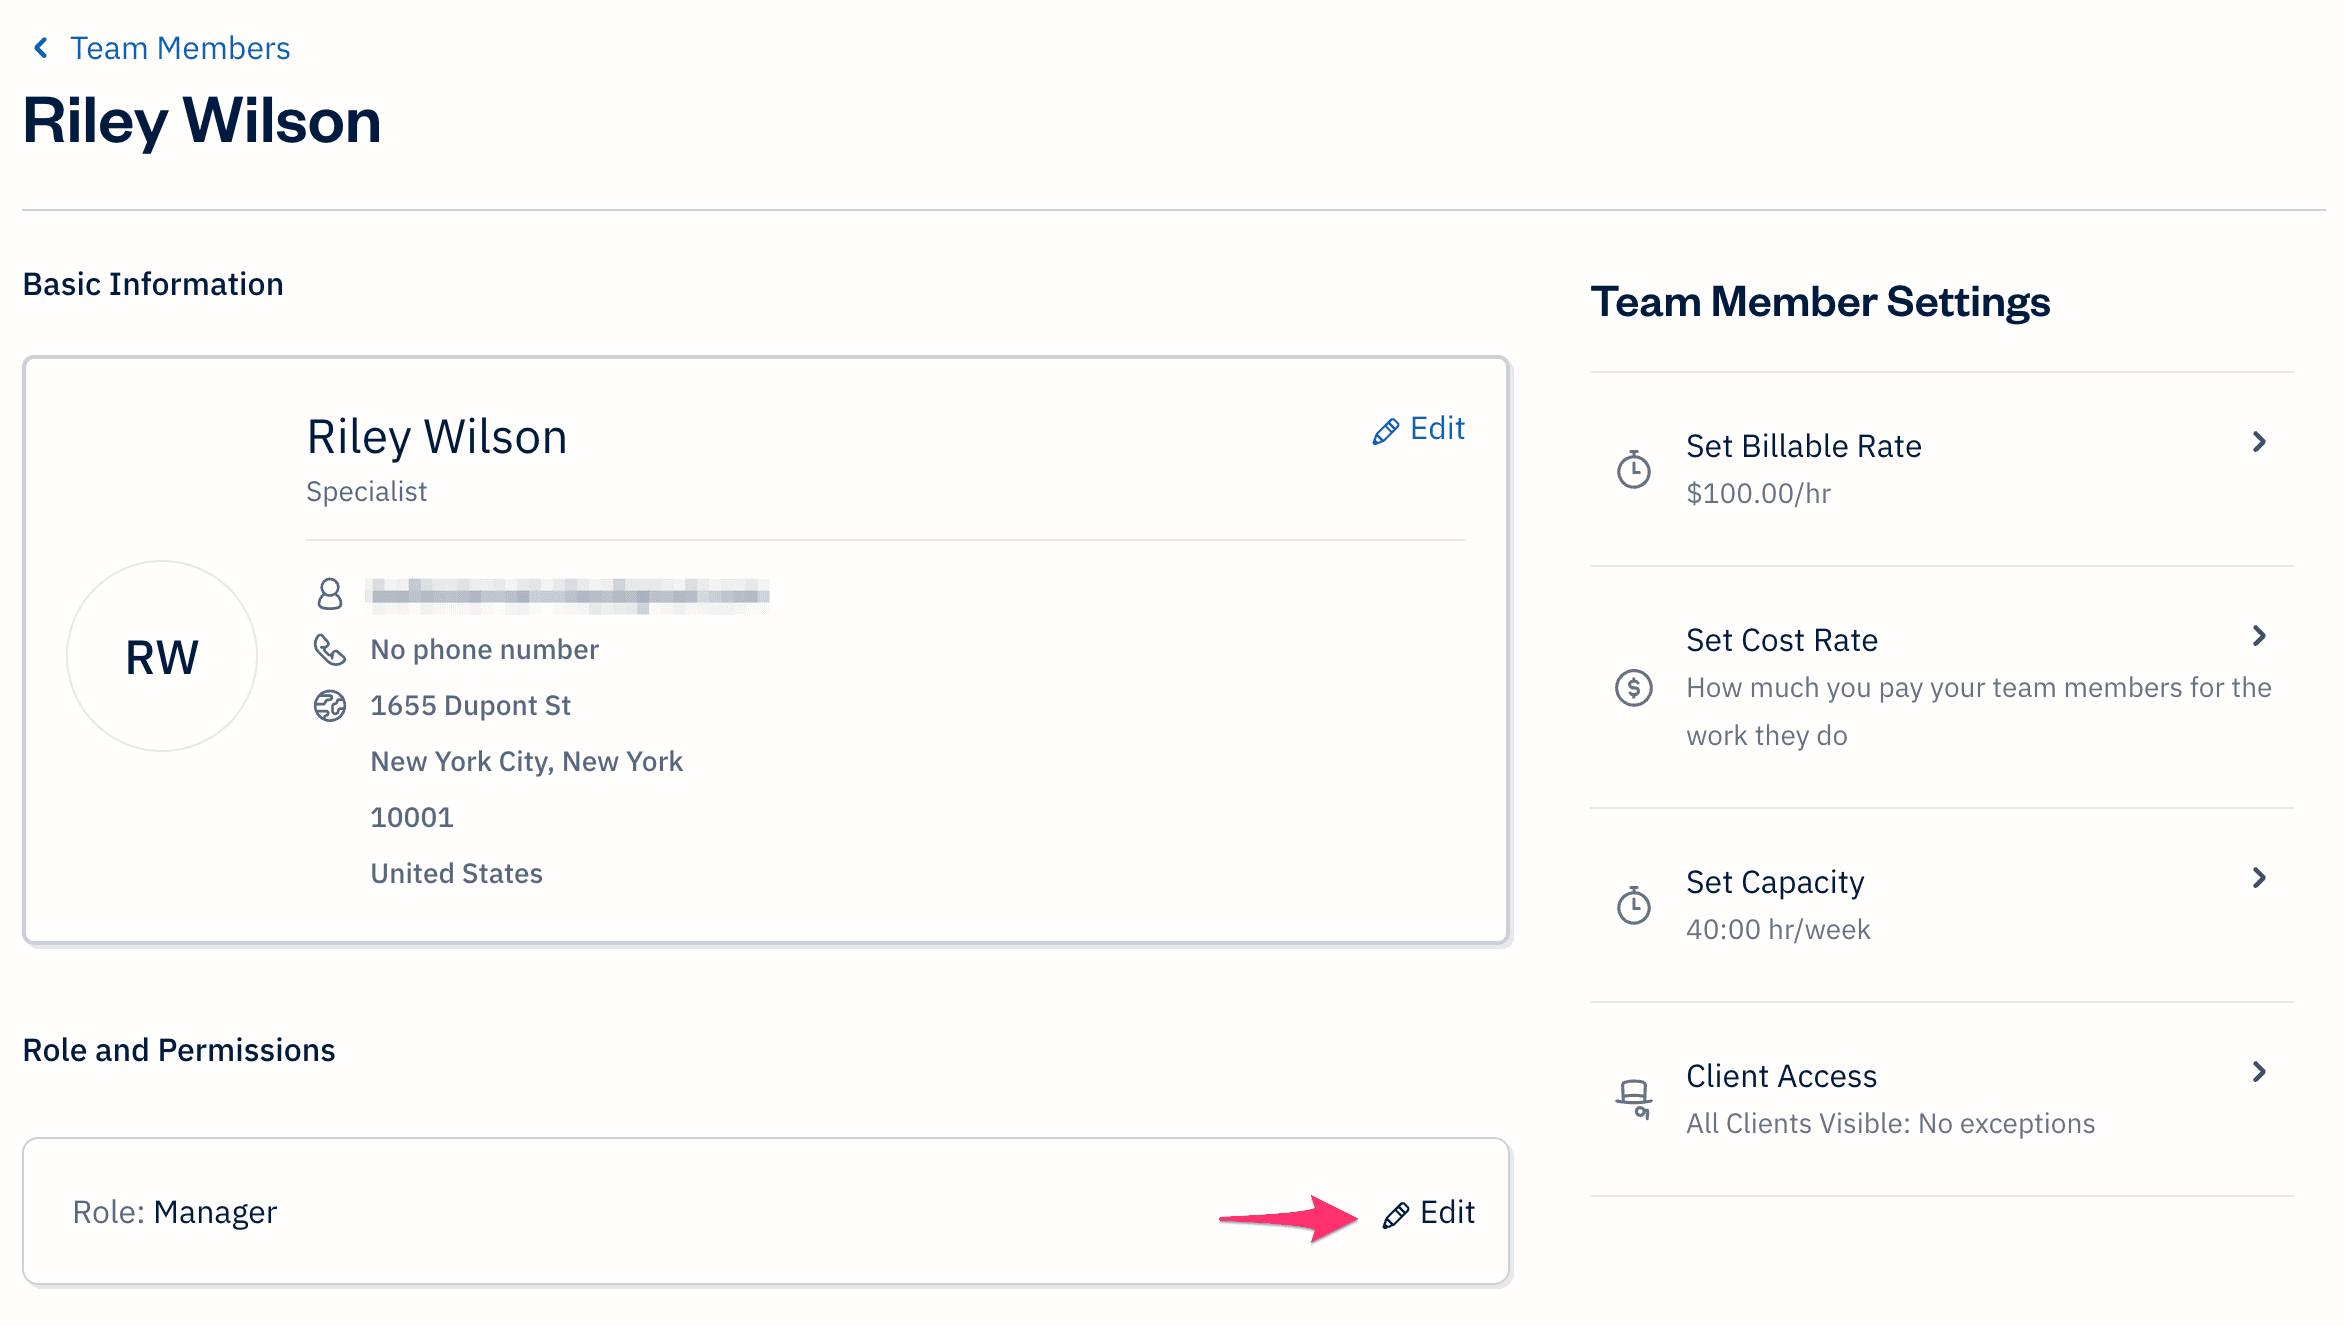Click the user profile icon next to email
The height and width of the screenshot is (1325, 2344).
(x=330, y=592)
